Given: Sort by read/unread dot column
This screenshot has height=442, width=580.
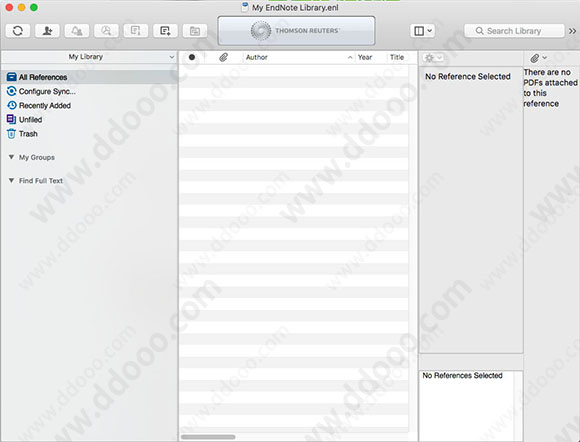Looking at the screenshot, I should (x=192, y=57).
